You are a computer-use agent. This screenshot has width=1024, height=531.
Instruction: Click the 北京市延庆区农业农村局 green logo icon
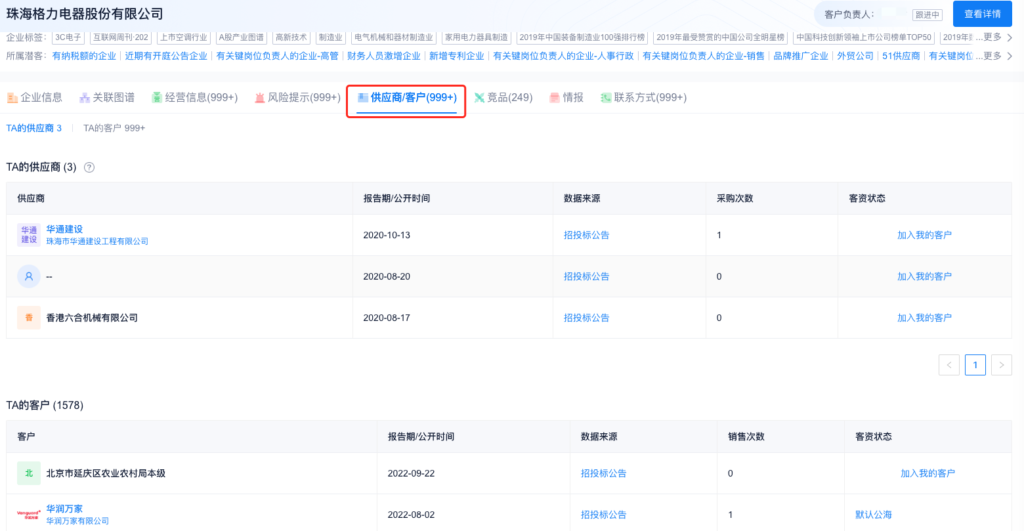28,473
